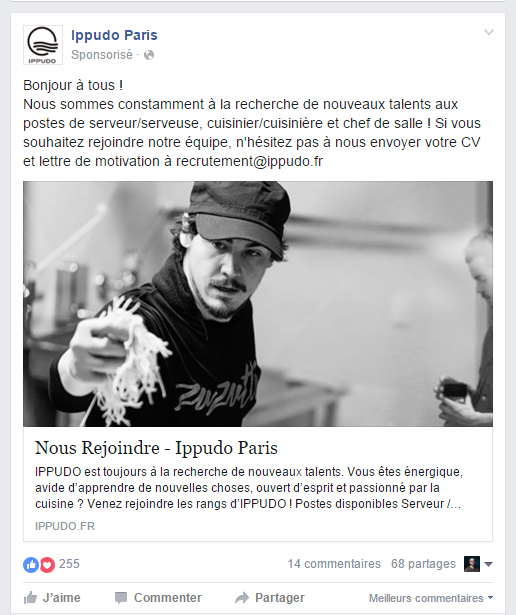Click the IPPUDO.FR domain link

tap(65, 526)
